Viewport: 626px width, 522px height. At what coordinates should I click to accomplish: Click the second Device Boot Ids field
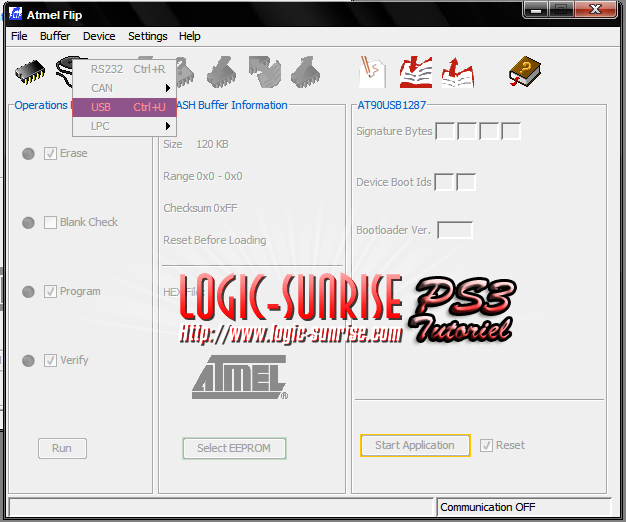click(466, 182)
